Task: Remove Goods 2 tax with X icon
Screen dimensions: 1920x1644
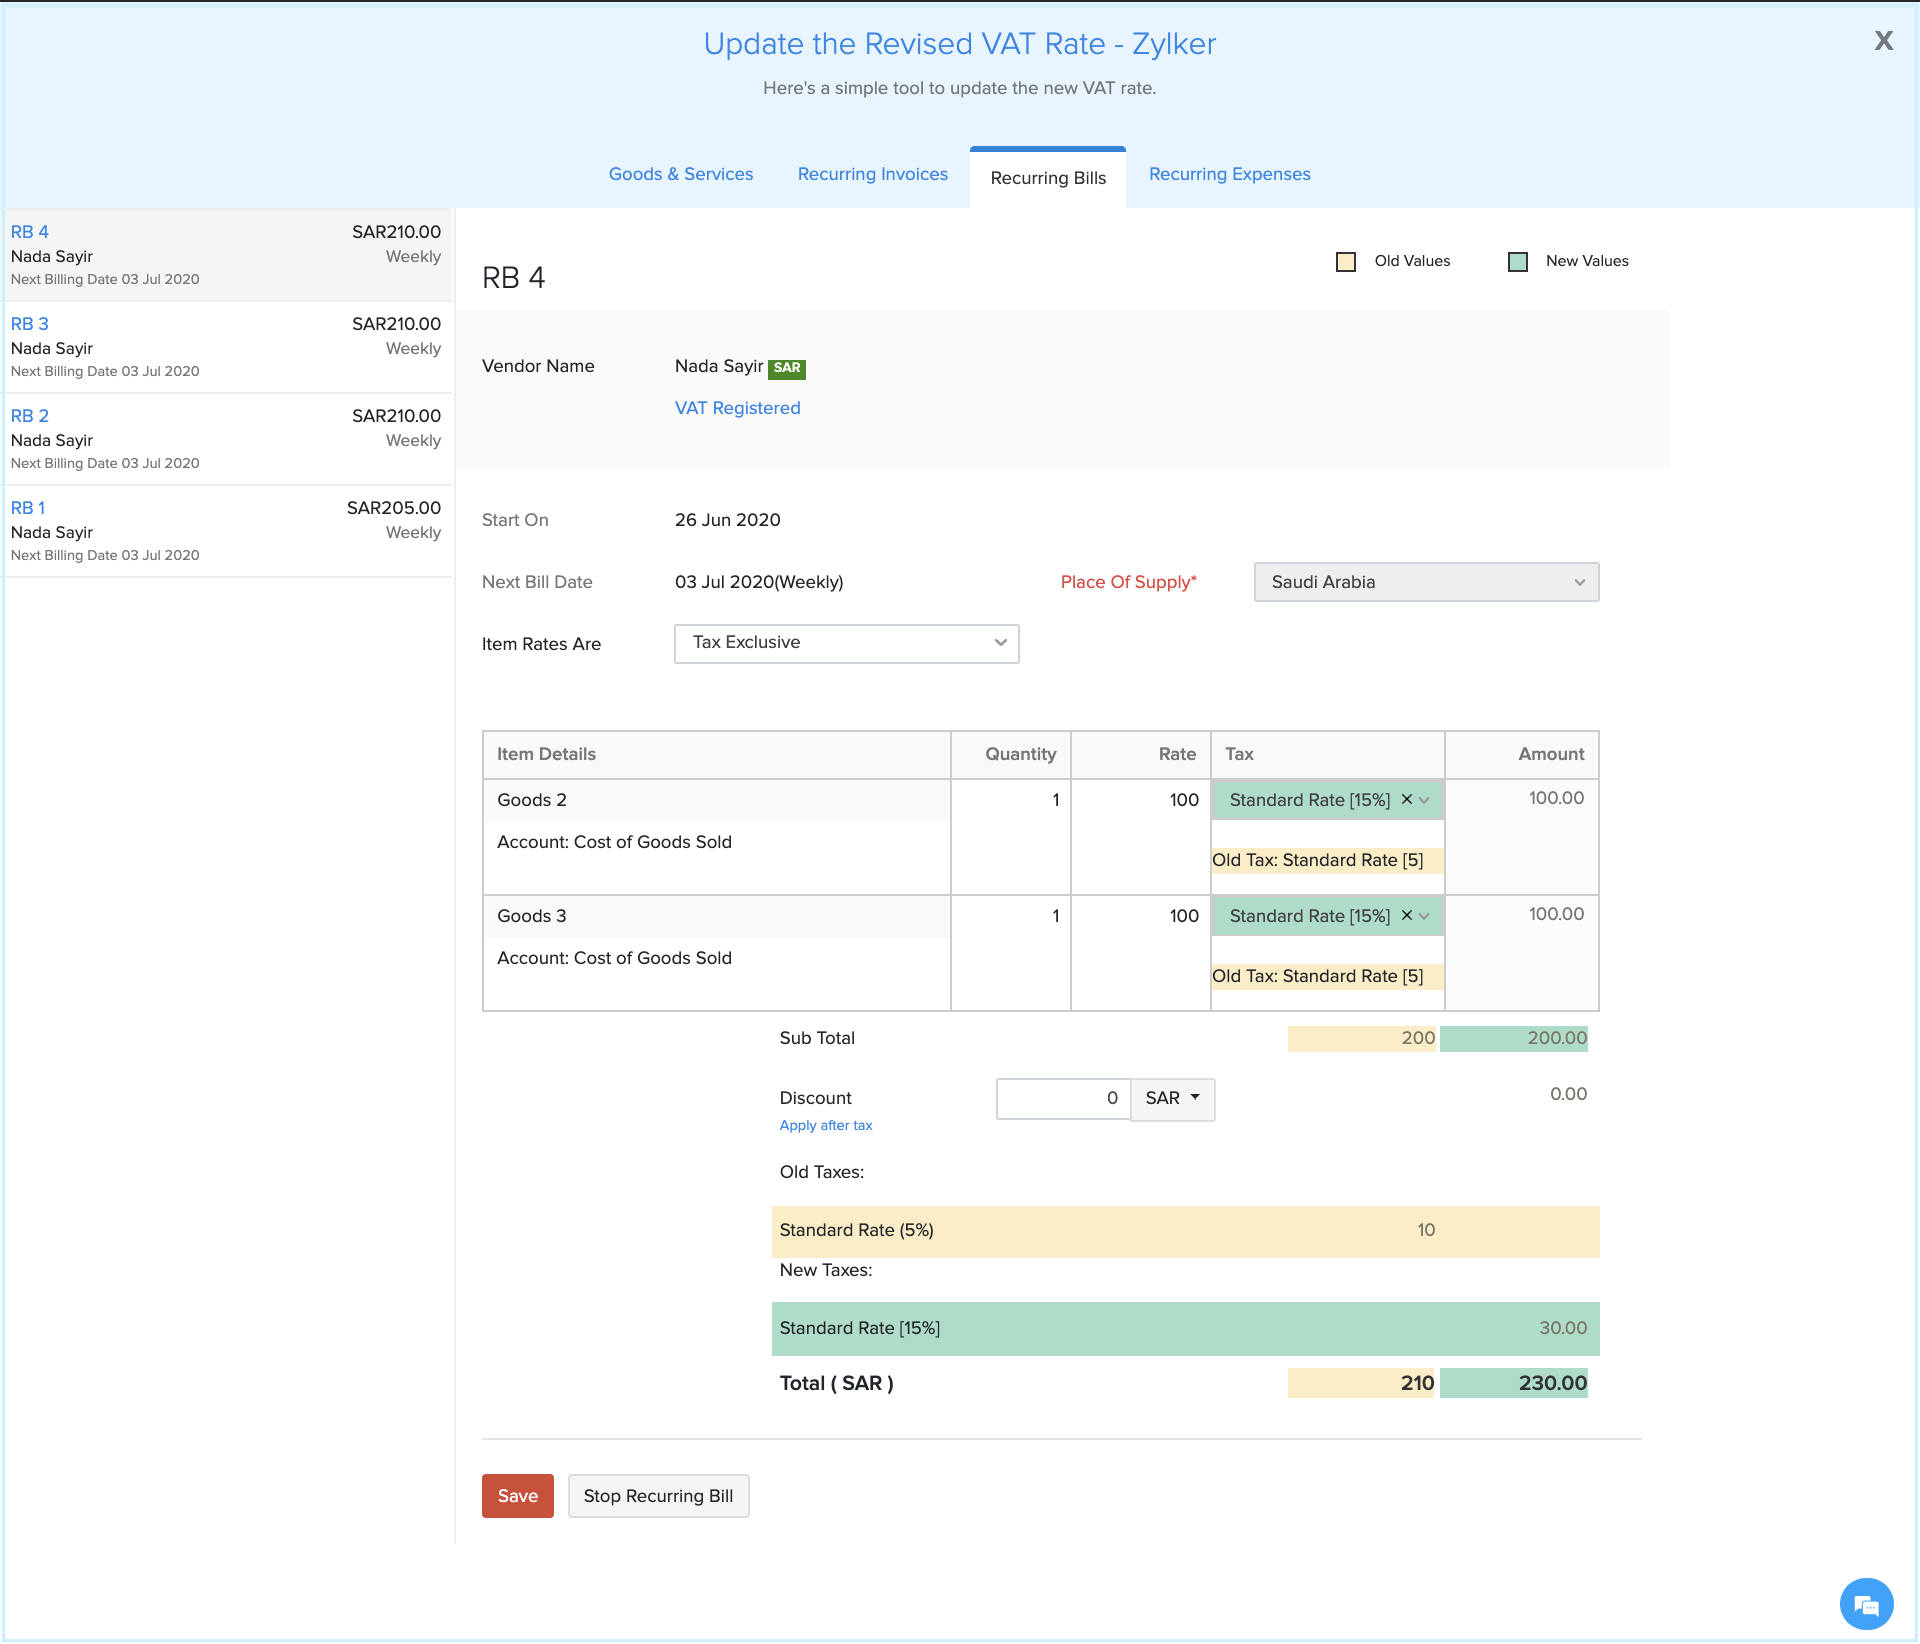Action: tap(1406, 800)
